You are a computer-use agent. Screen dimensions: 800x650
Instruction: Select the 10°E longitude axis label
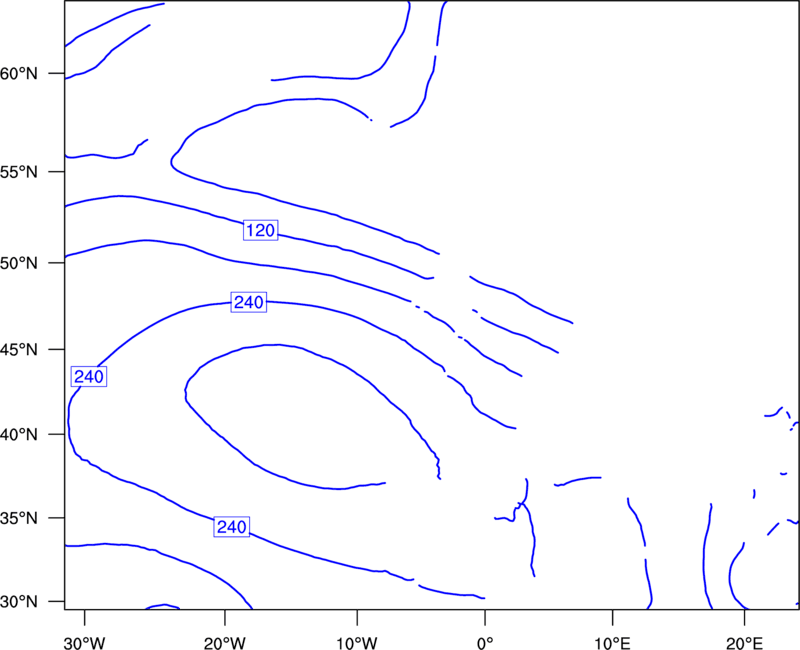tap(613, 643)
